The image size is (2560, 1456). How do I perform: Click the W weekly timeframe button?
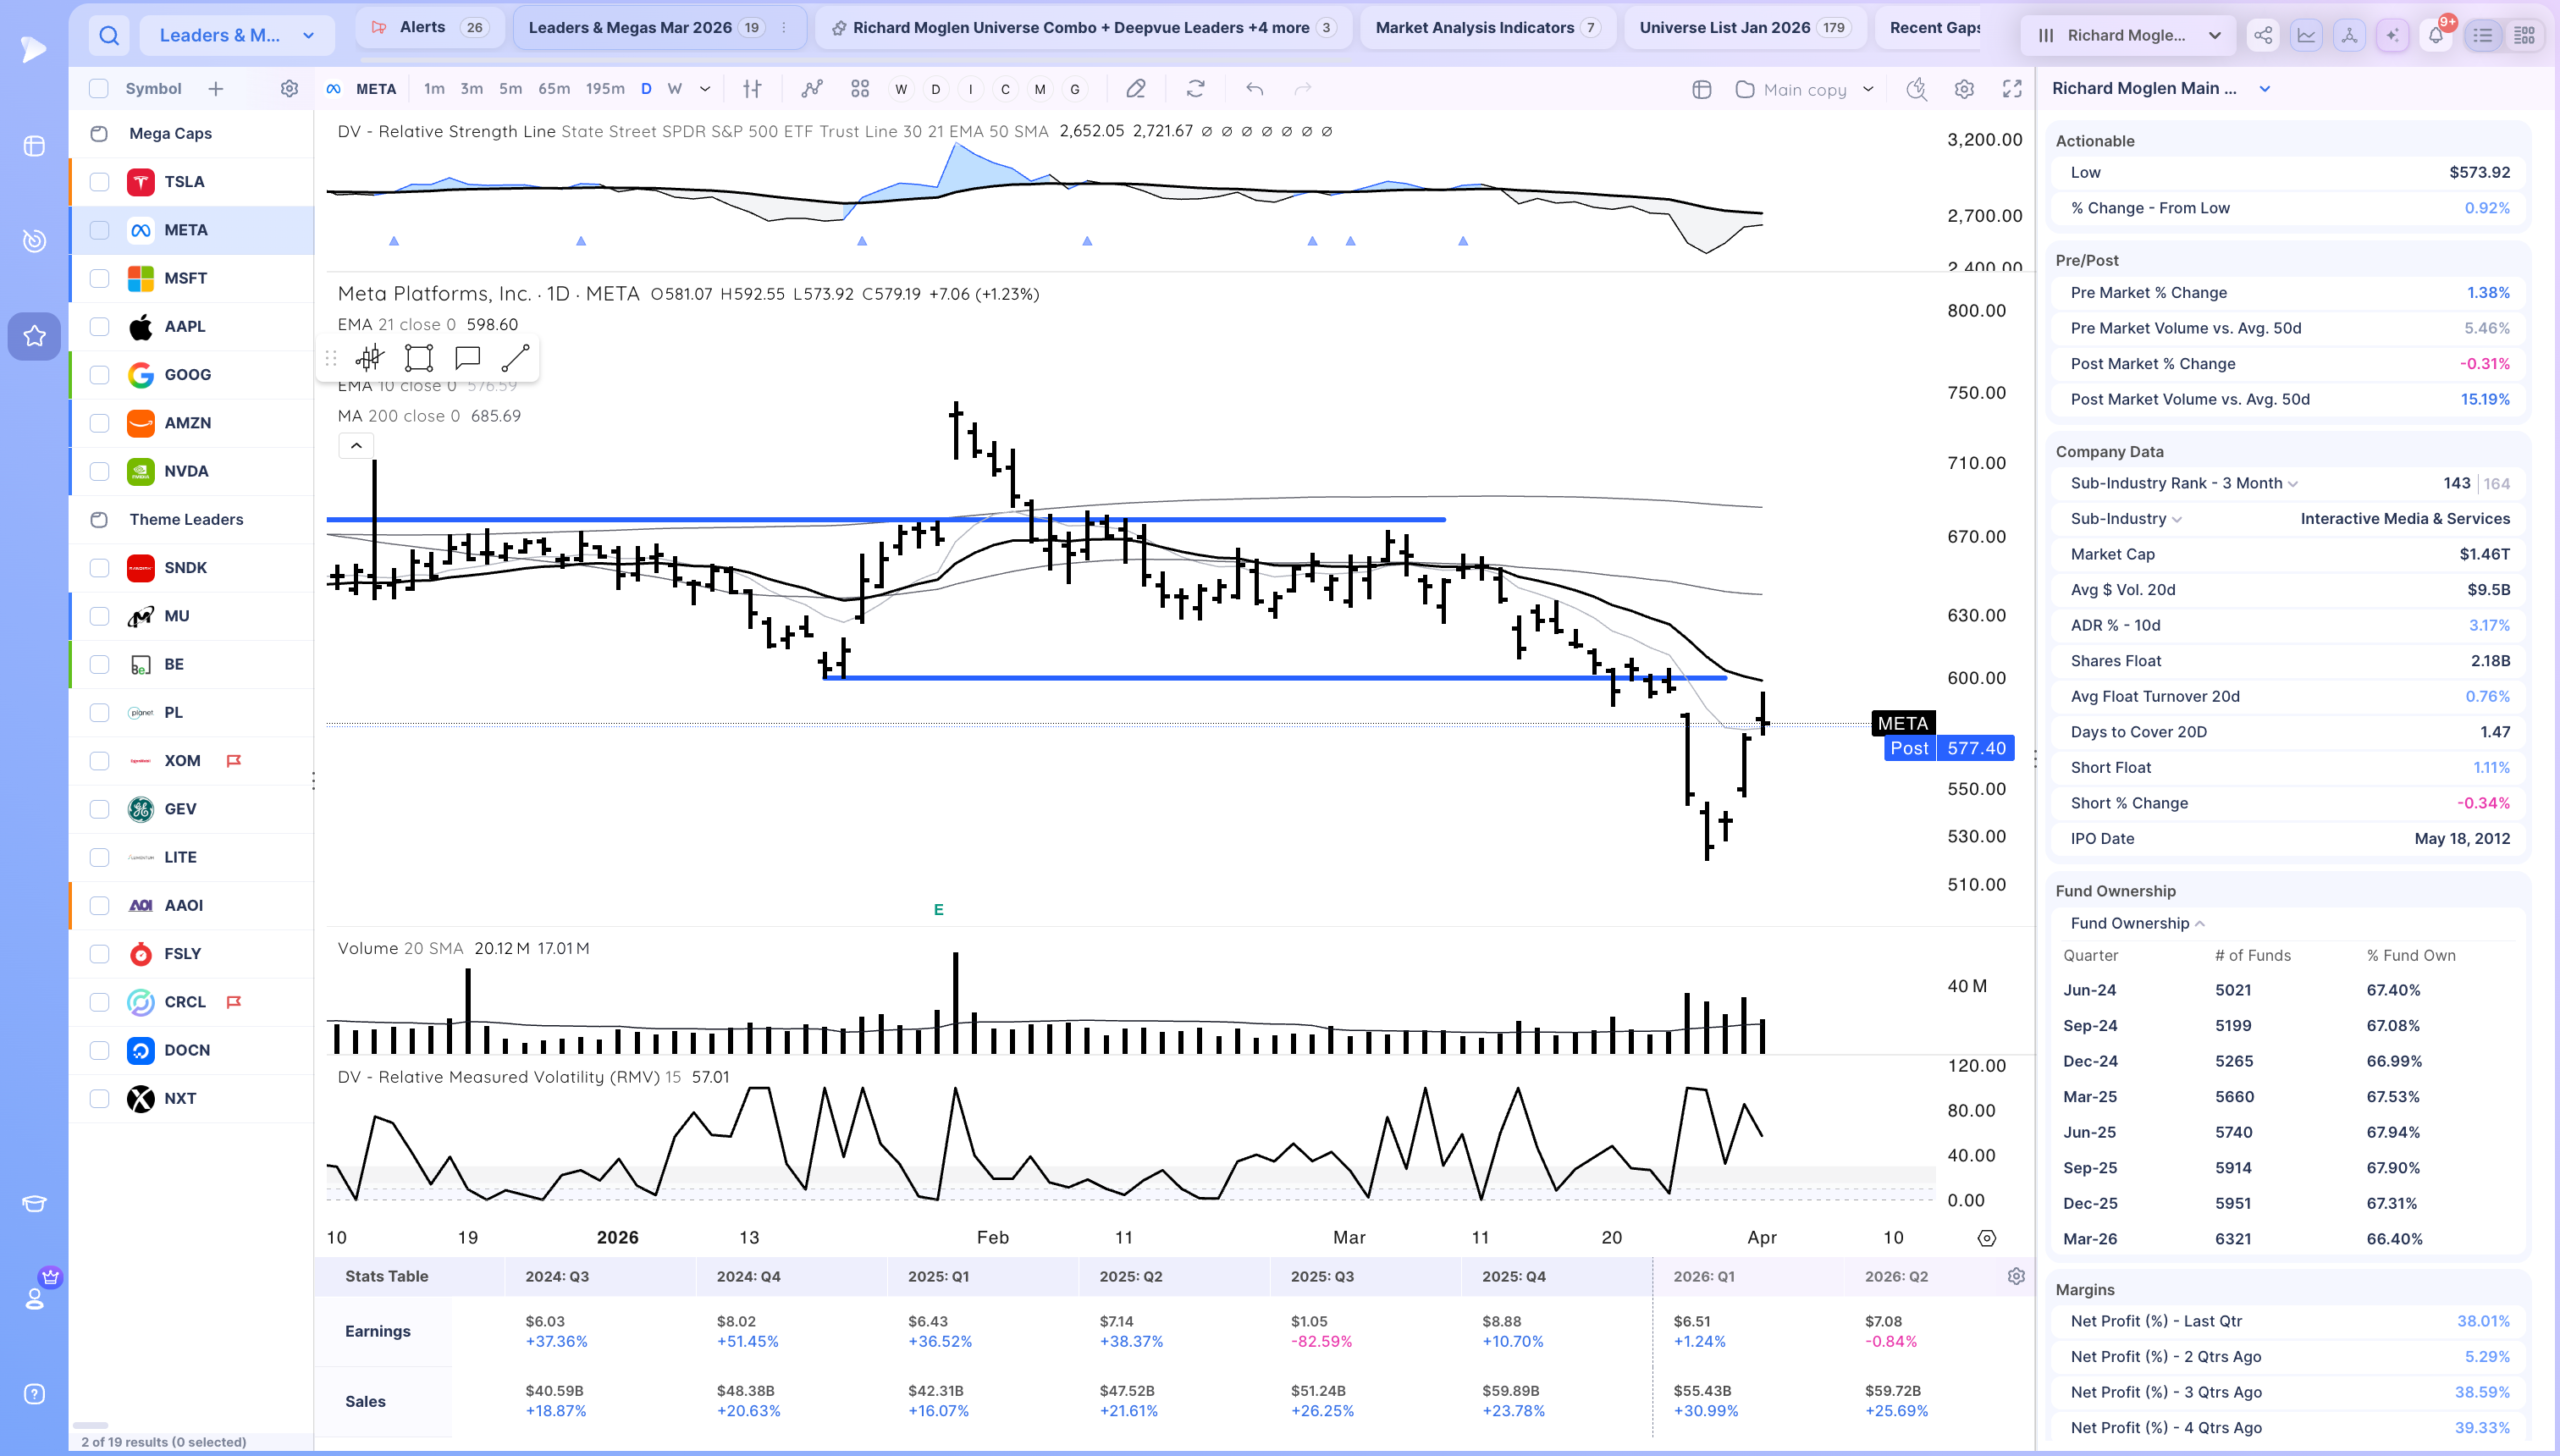pos(675,89)
